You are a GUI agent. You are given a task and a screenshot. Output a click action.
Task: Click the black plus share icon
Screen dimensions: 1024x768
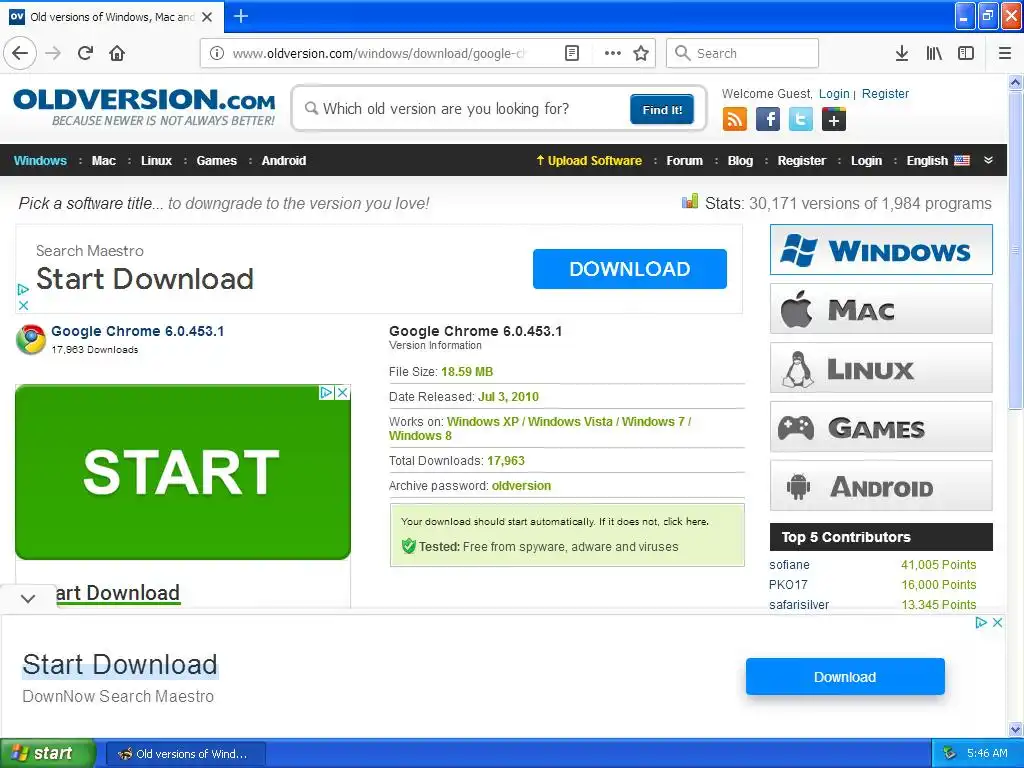(x=834, y=120)
